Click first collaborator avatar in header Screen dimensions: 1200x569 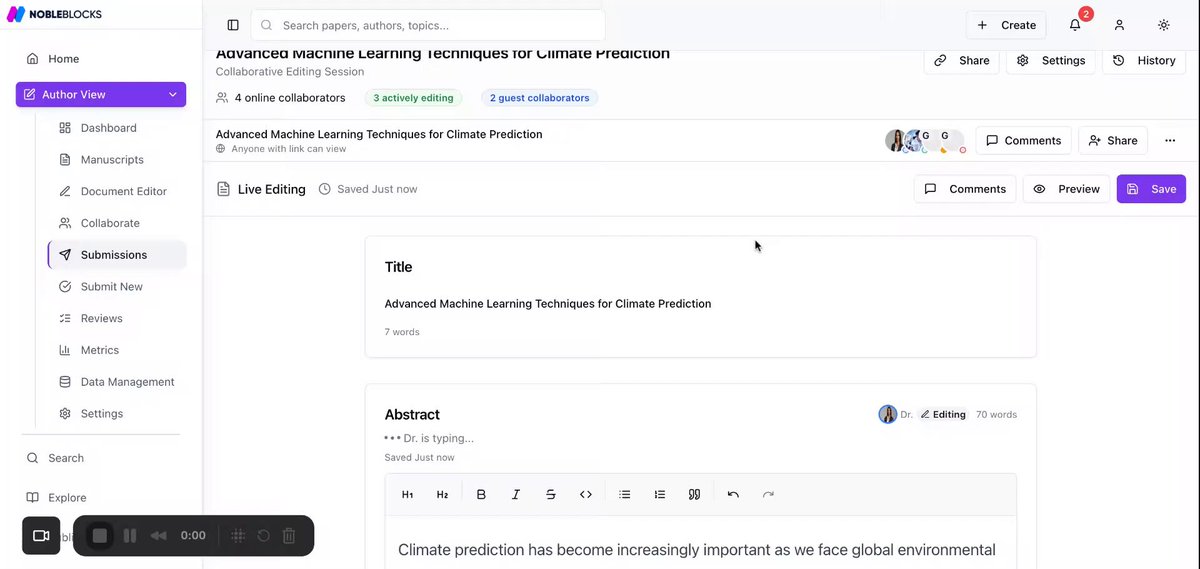(896, 141)
